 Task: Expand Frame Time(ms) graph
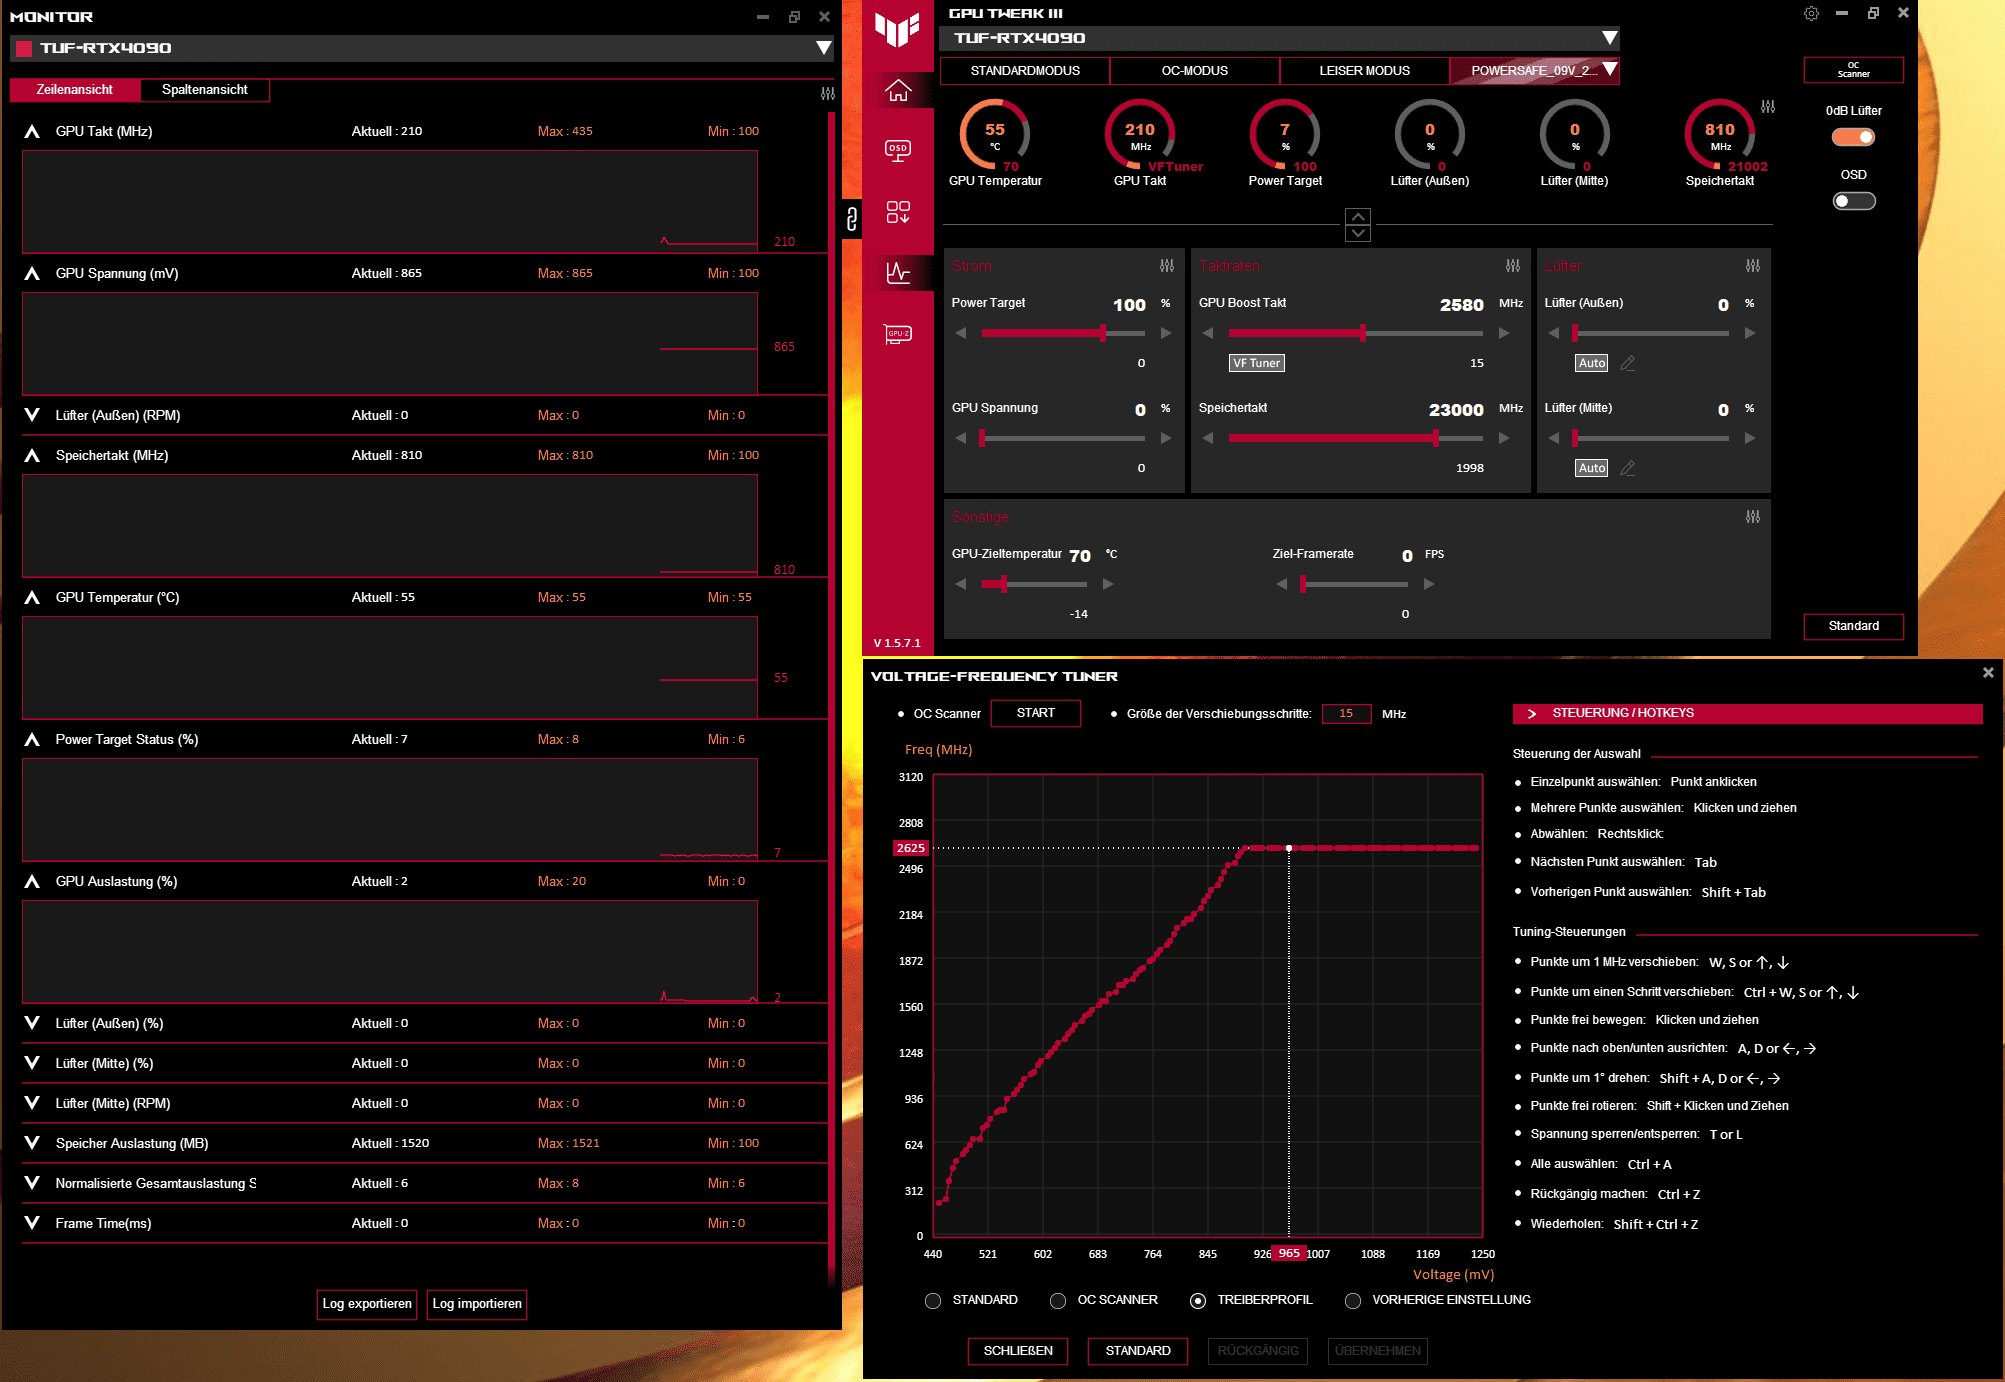tap(32, 1223)
